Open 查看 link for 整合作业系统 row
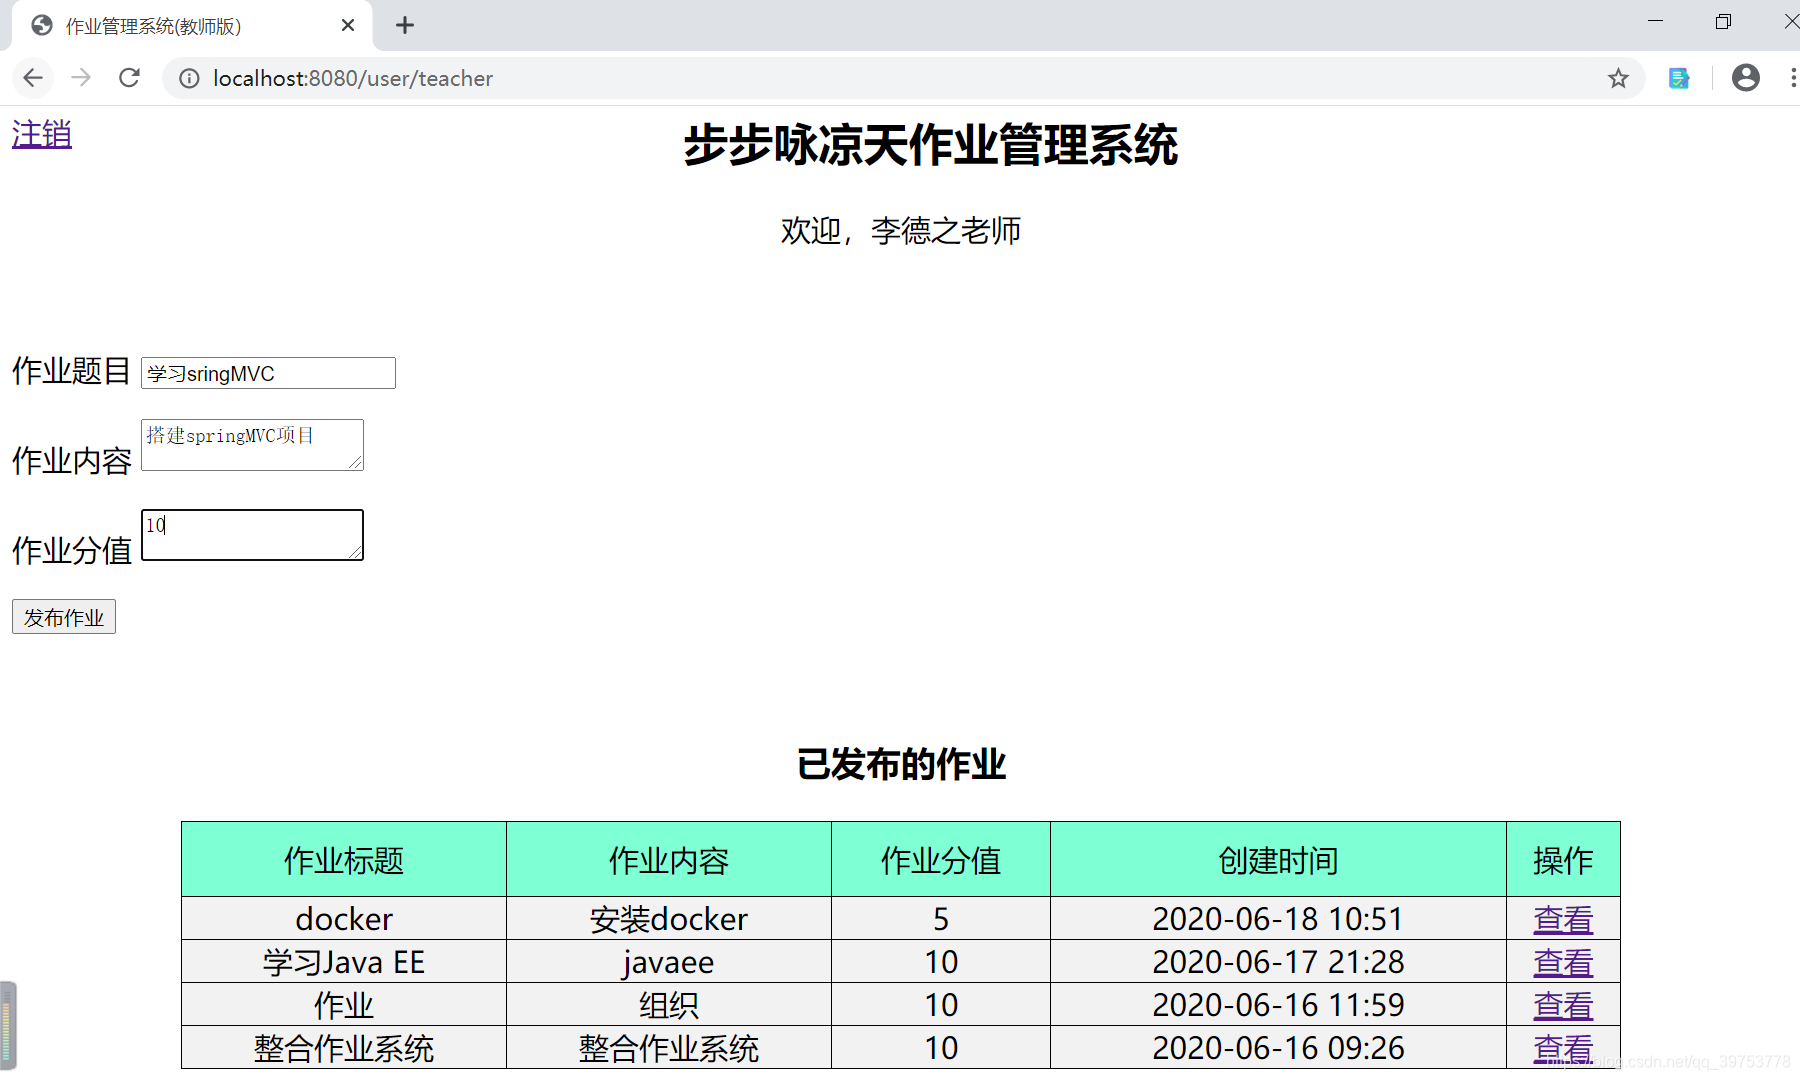Viewport: 1800px width, 1080px height. [1563, 1048]
